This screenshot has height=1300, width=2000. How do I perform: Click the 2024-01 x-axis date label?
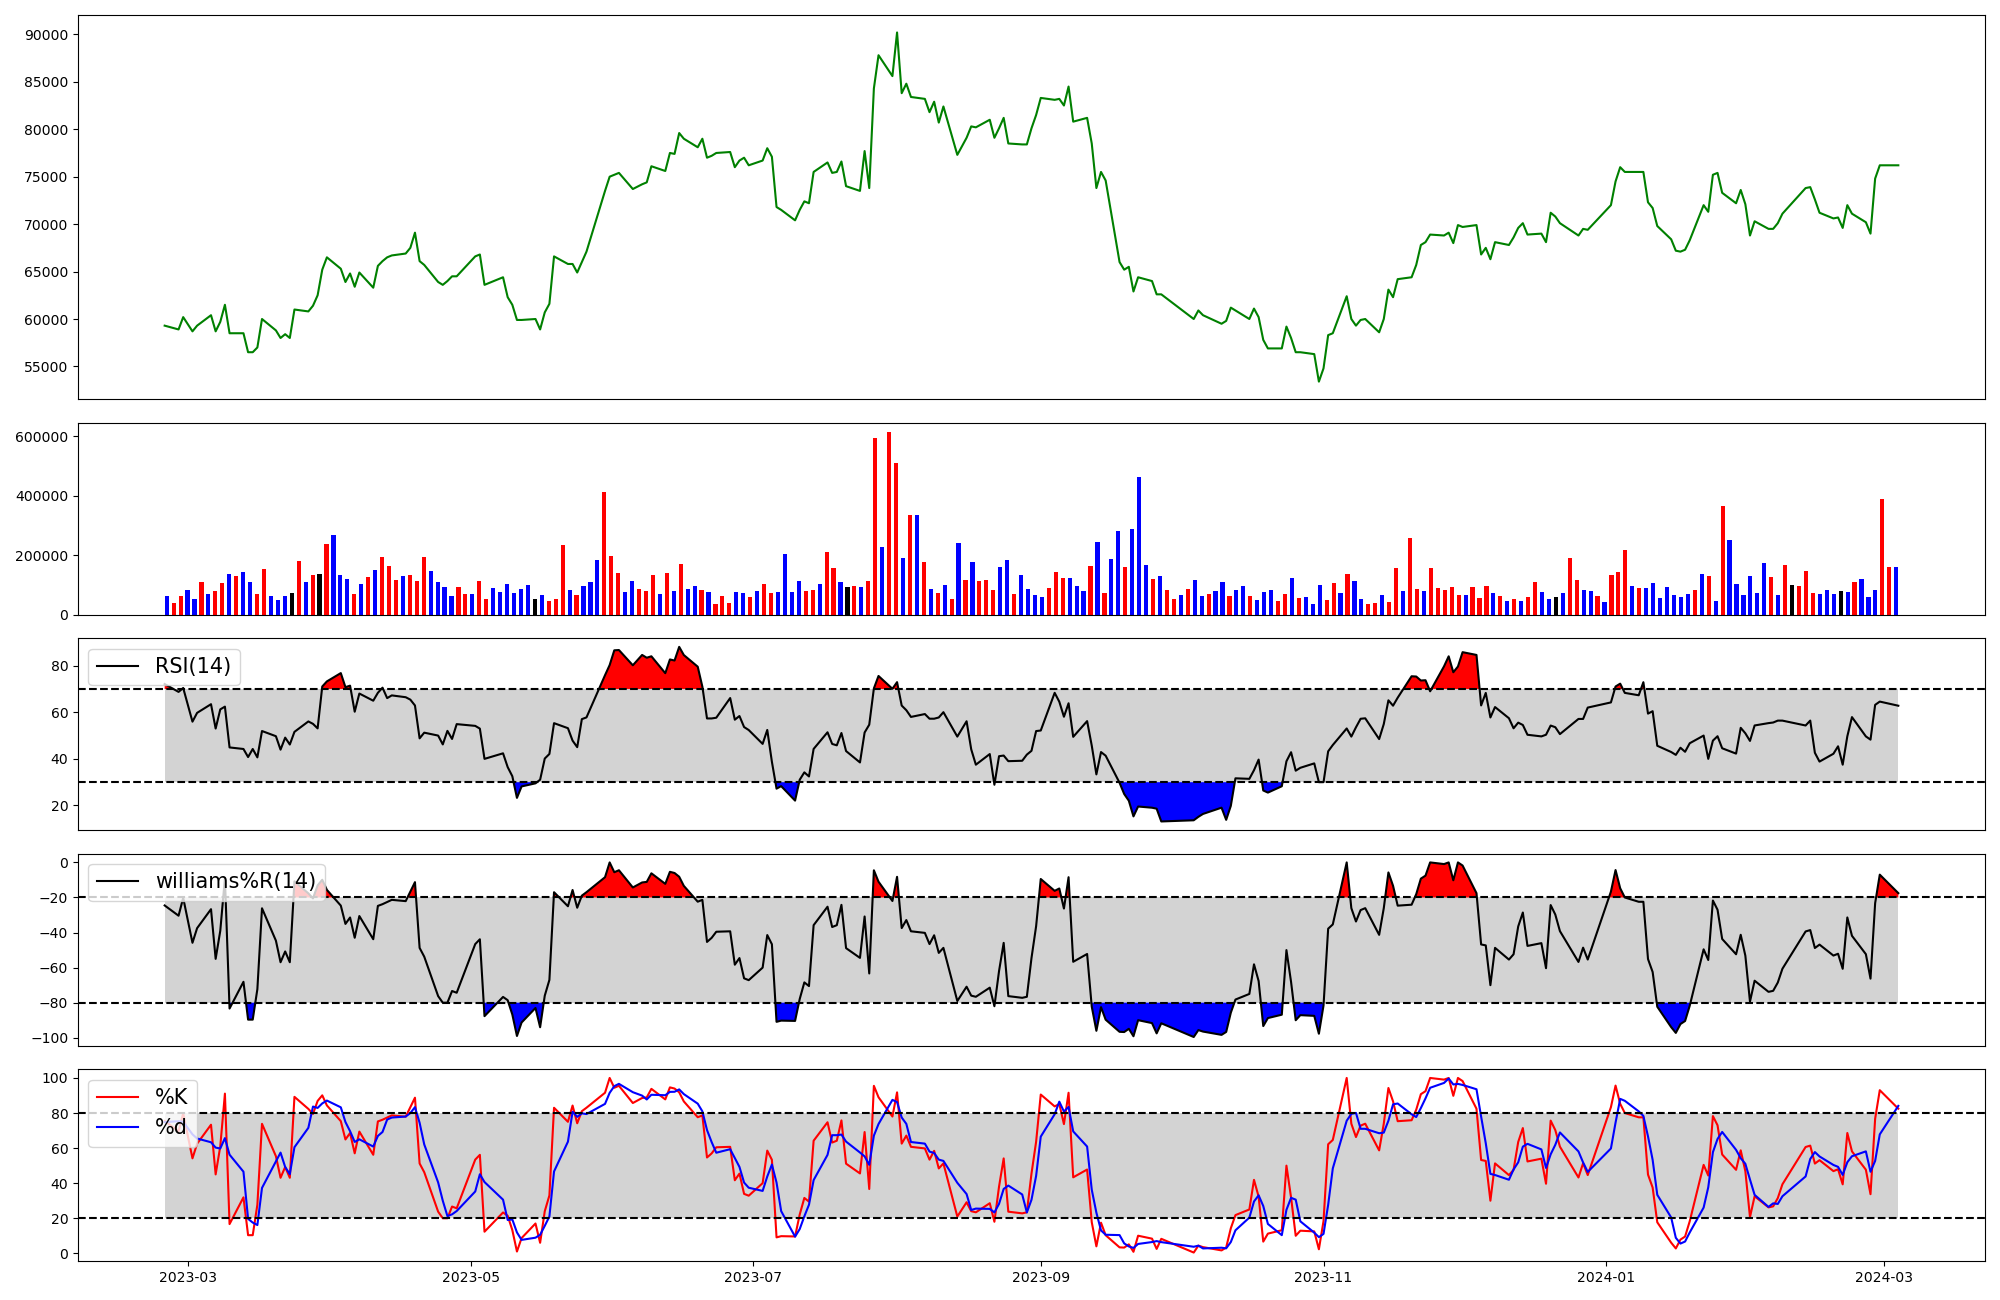pos(1605,1277)
